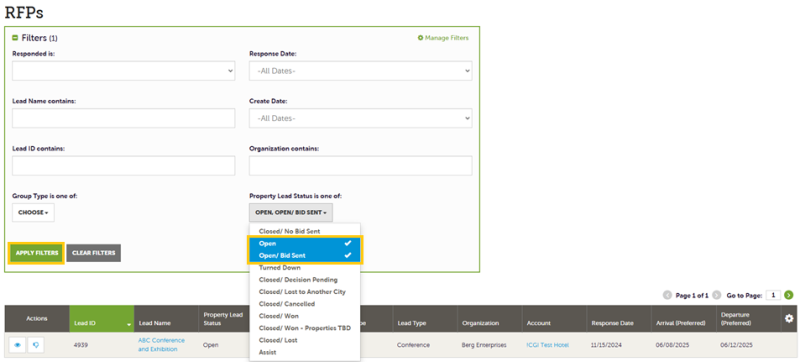The image size is (800, 362).
Task: Uncheck the Open status option
Action: coord(305,243)
